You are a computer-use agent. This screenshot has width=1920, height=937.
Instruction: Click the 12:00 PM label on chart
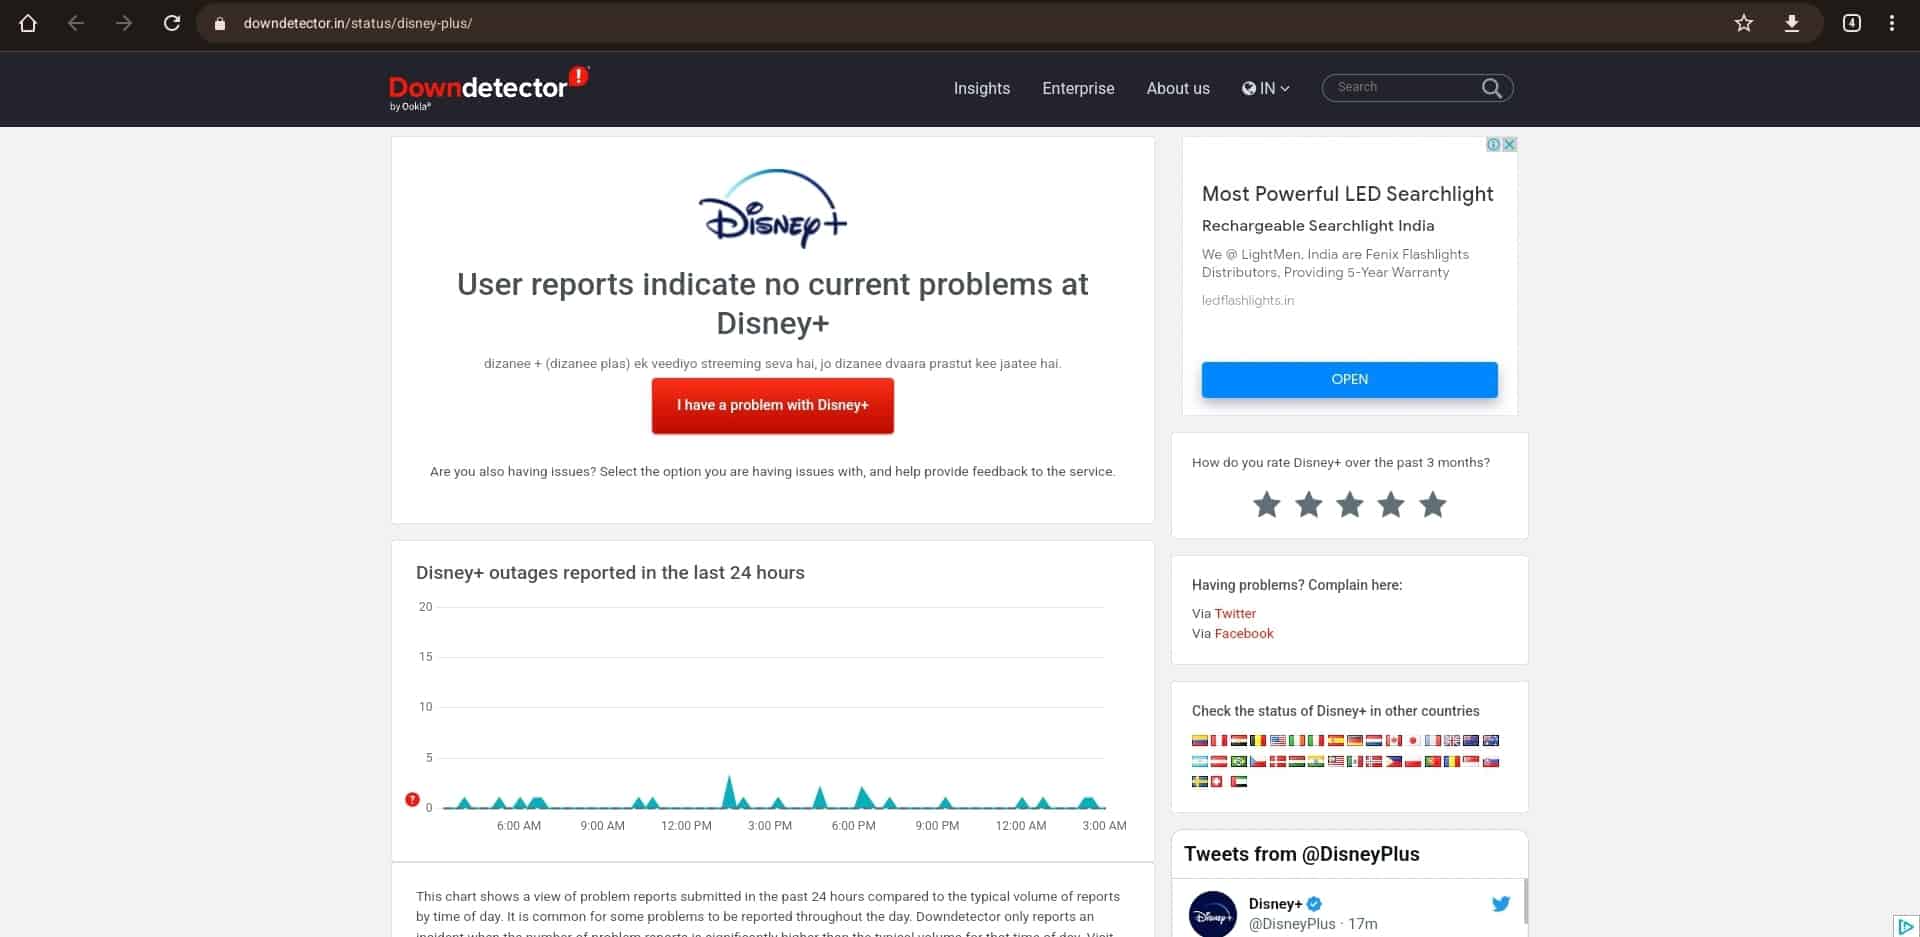pos(686,826)
